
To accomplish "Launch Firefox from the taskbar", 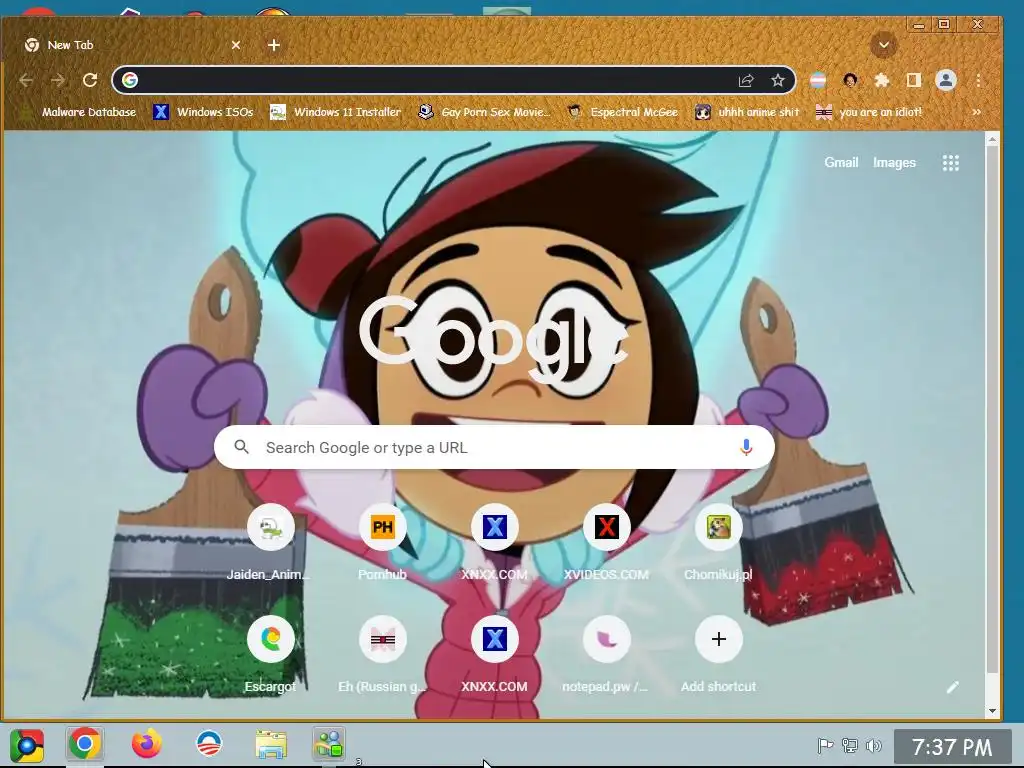I will pyautogui.click(x=146, y=744).
